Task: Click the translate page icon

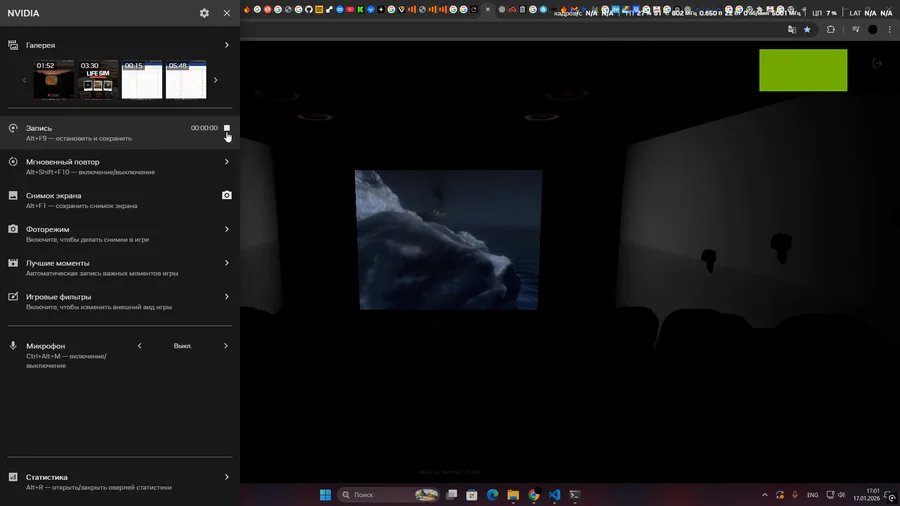Action: (792, 30)
